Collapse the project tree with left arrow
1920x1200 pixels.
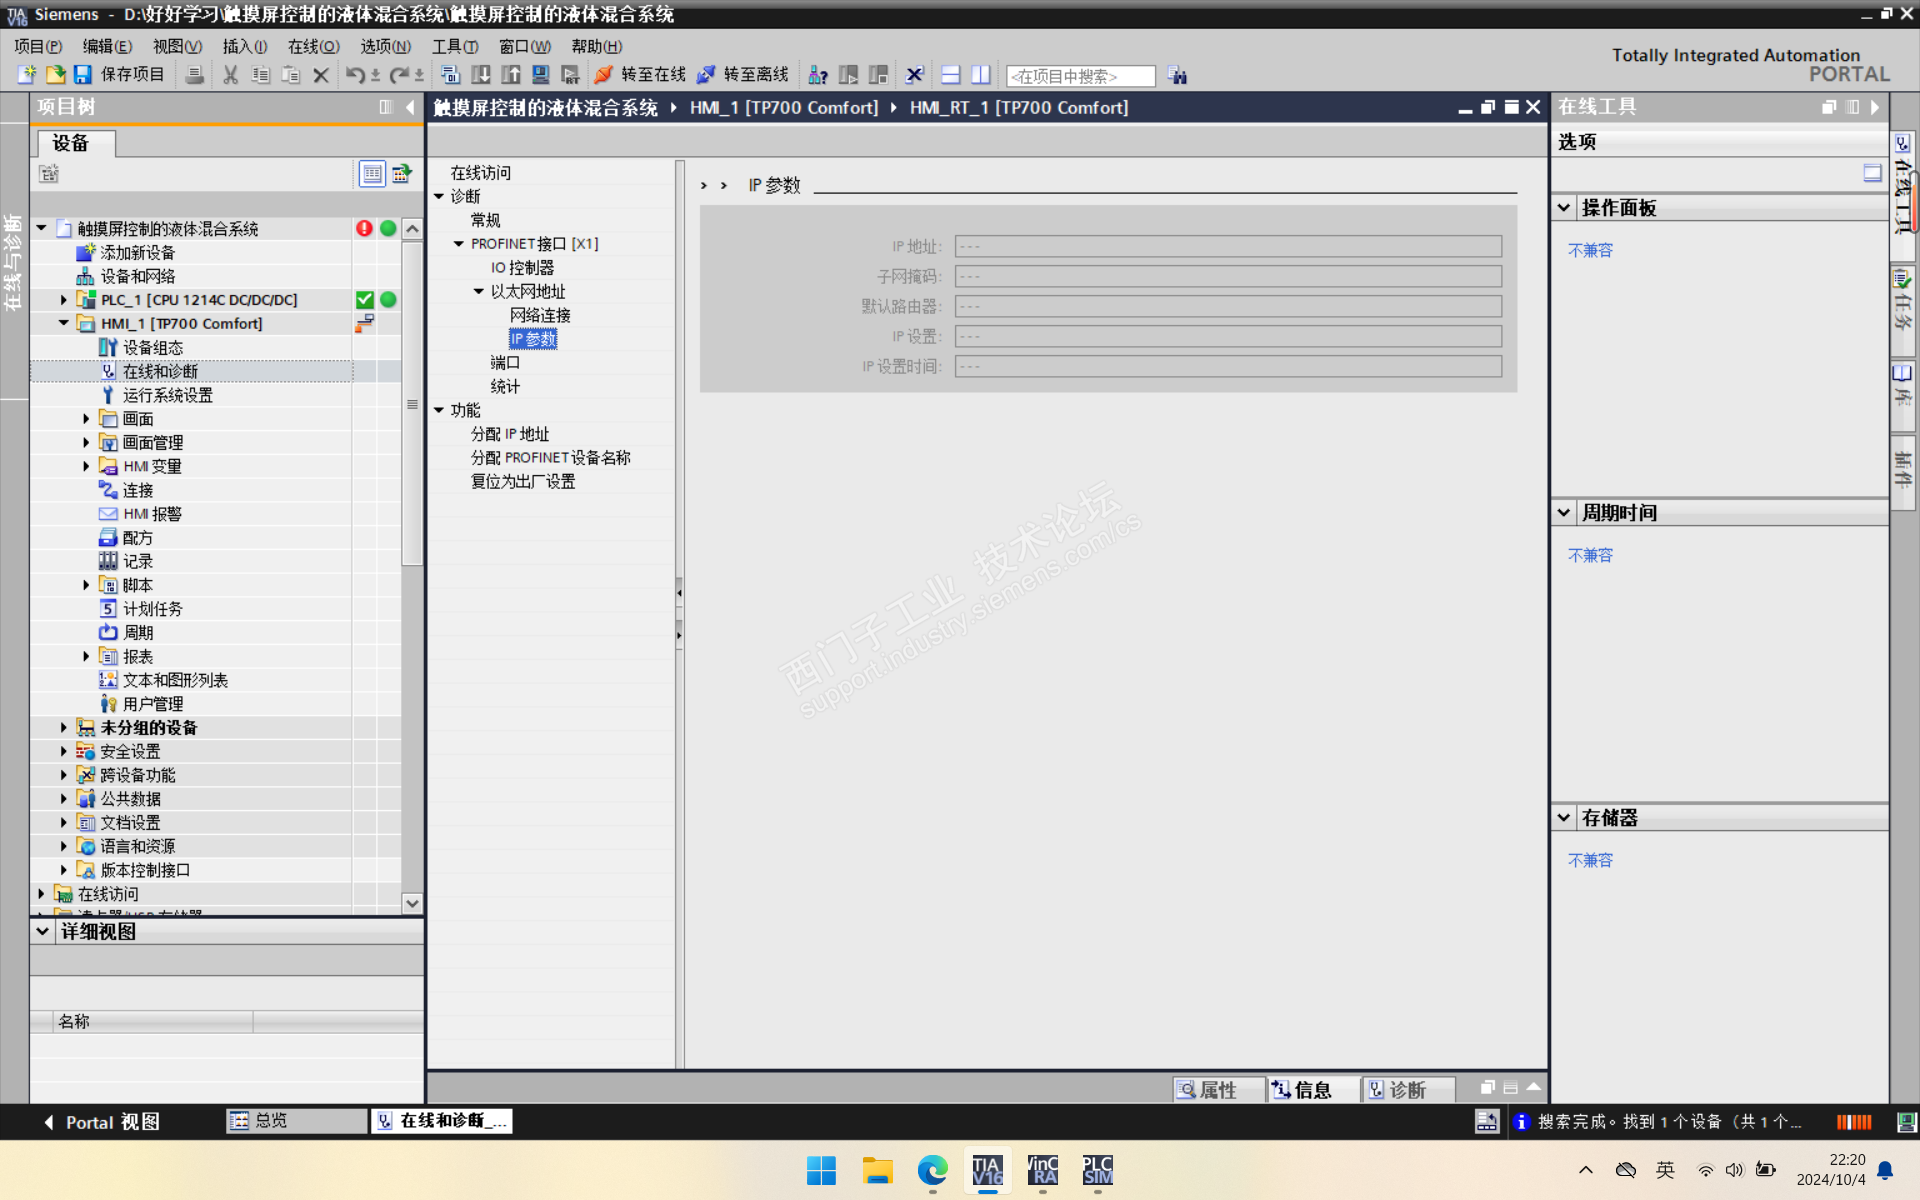pos(410,107)
